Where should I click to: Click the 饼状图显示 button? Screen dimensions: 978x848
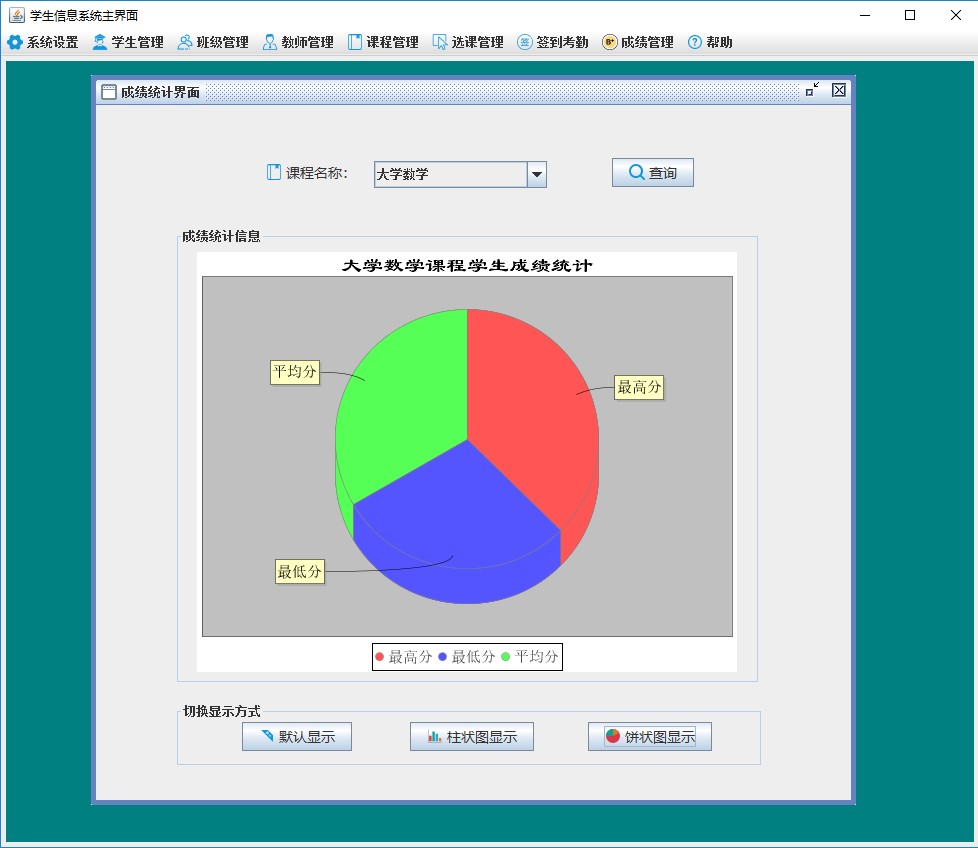[x=649, y=736]
